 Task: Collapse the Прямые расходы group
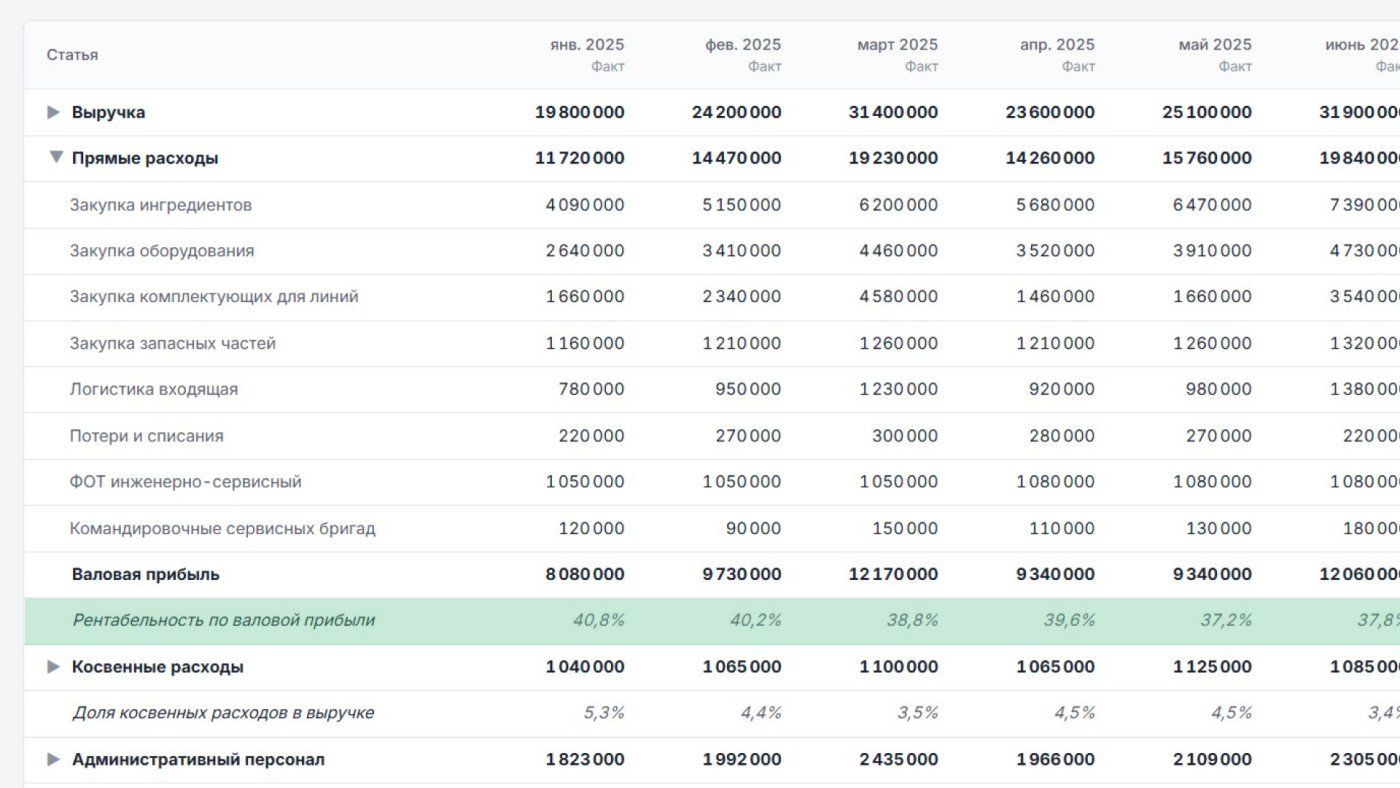[x=56, y=157]
